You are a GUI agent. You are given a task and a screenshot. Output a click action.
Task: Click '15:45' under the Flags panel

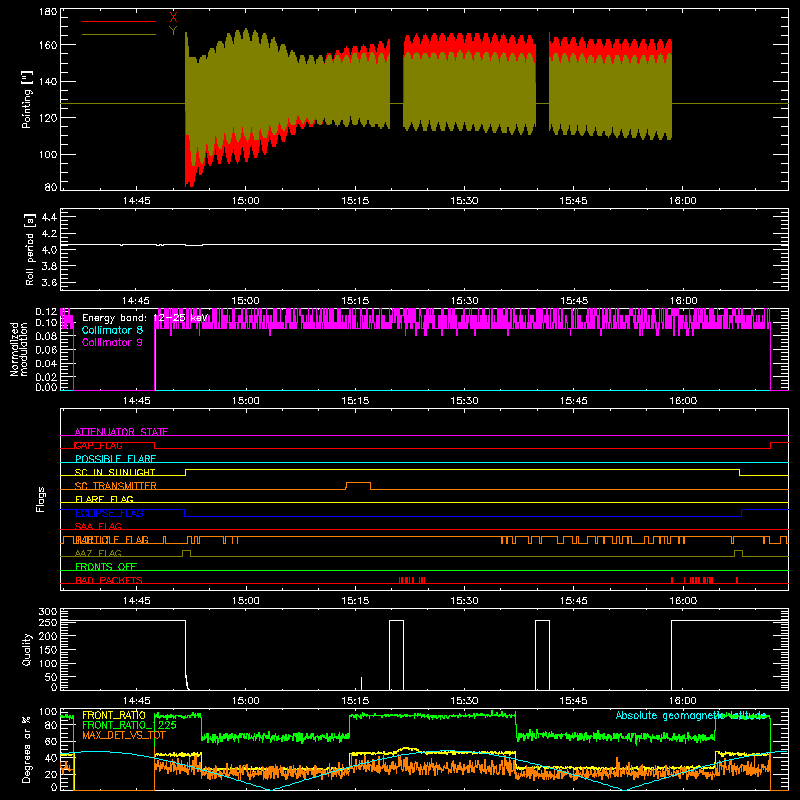(573, 601)
